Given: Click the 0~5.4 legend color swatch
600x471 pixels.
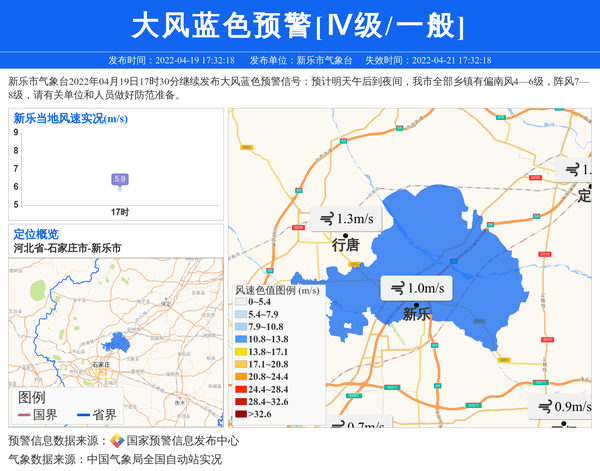Looking at the screenshot, I should [x=241, y=302].
